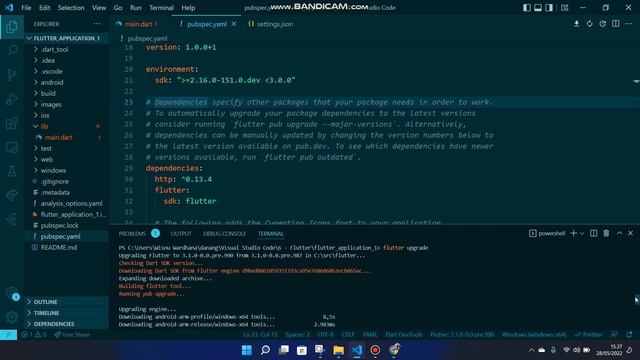Open the Manage gear settings icon
Viewport: 640px width, 360px height.
tap(12, 317)
